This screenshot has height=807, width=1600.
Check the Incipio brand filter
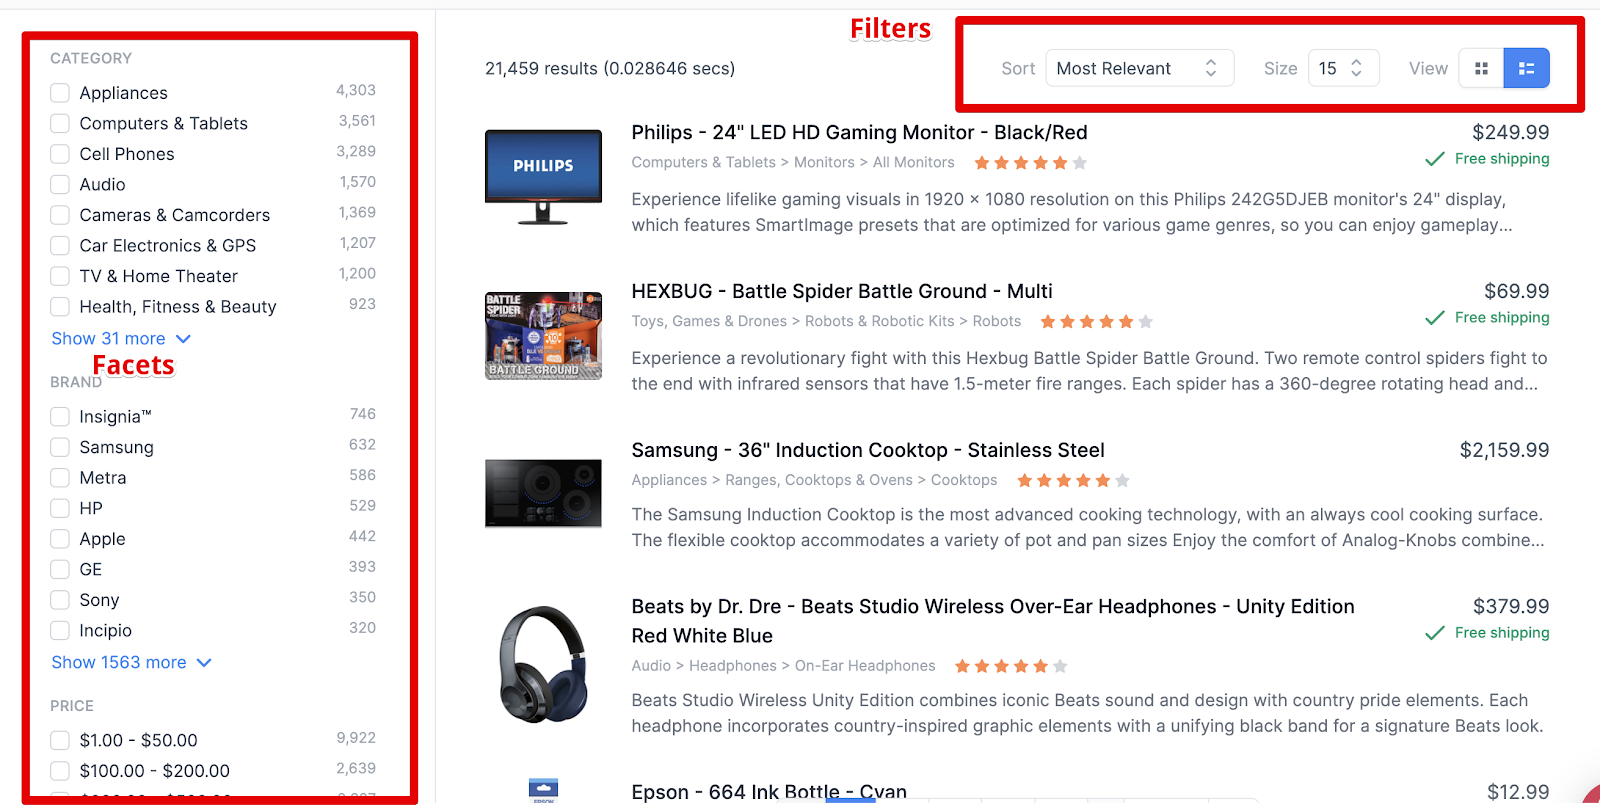[x=60, y=631]
